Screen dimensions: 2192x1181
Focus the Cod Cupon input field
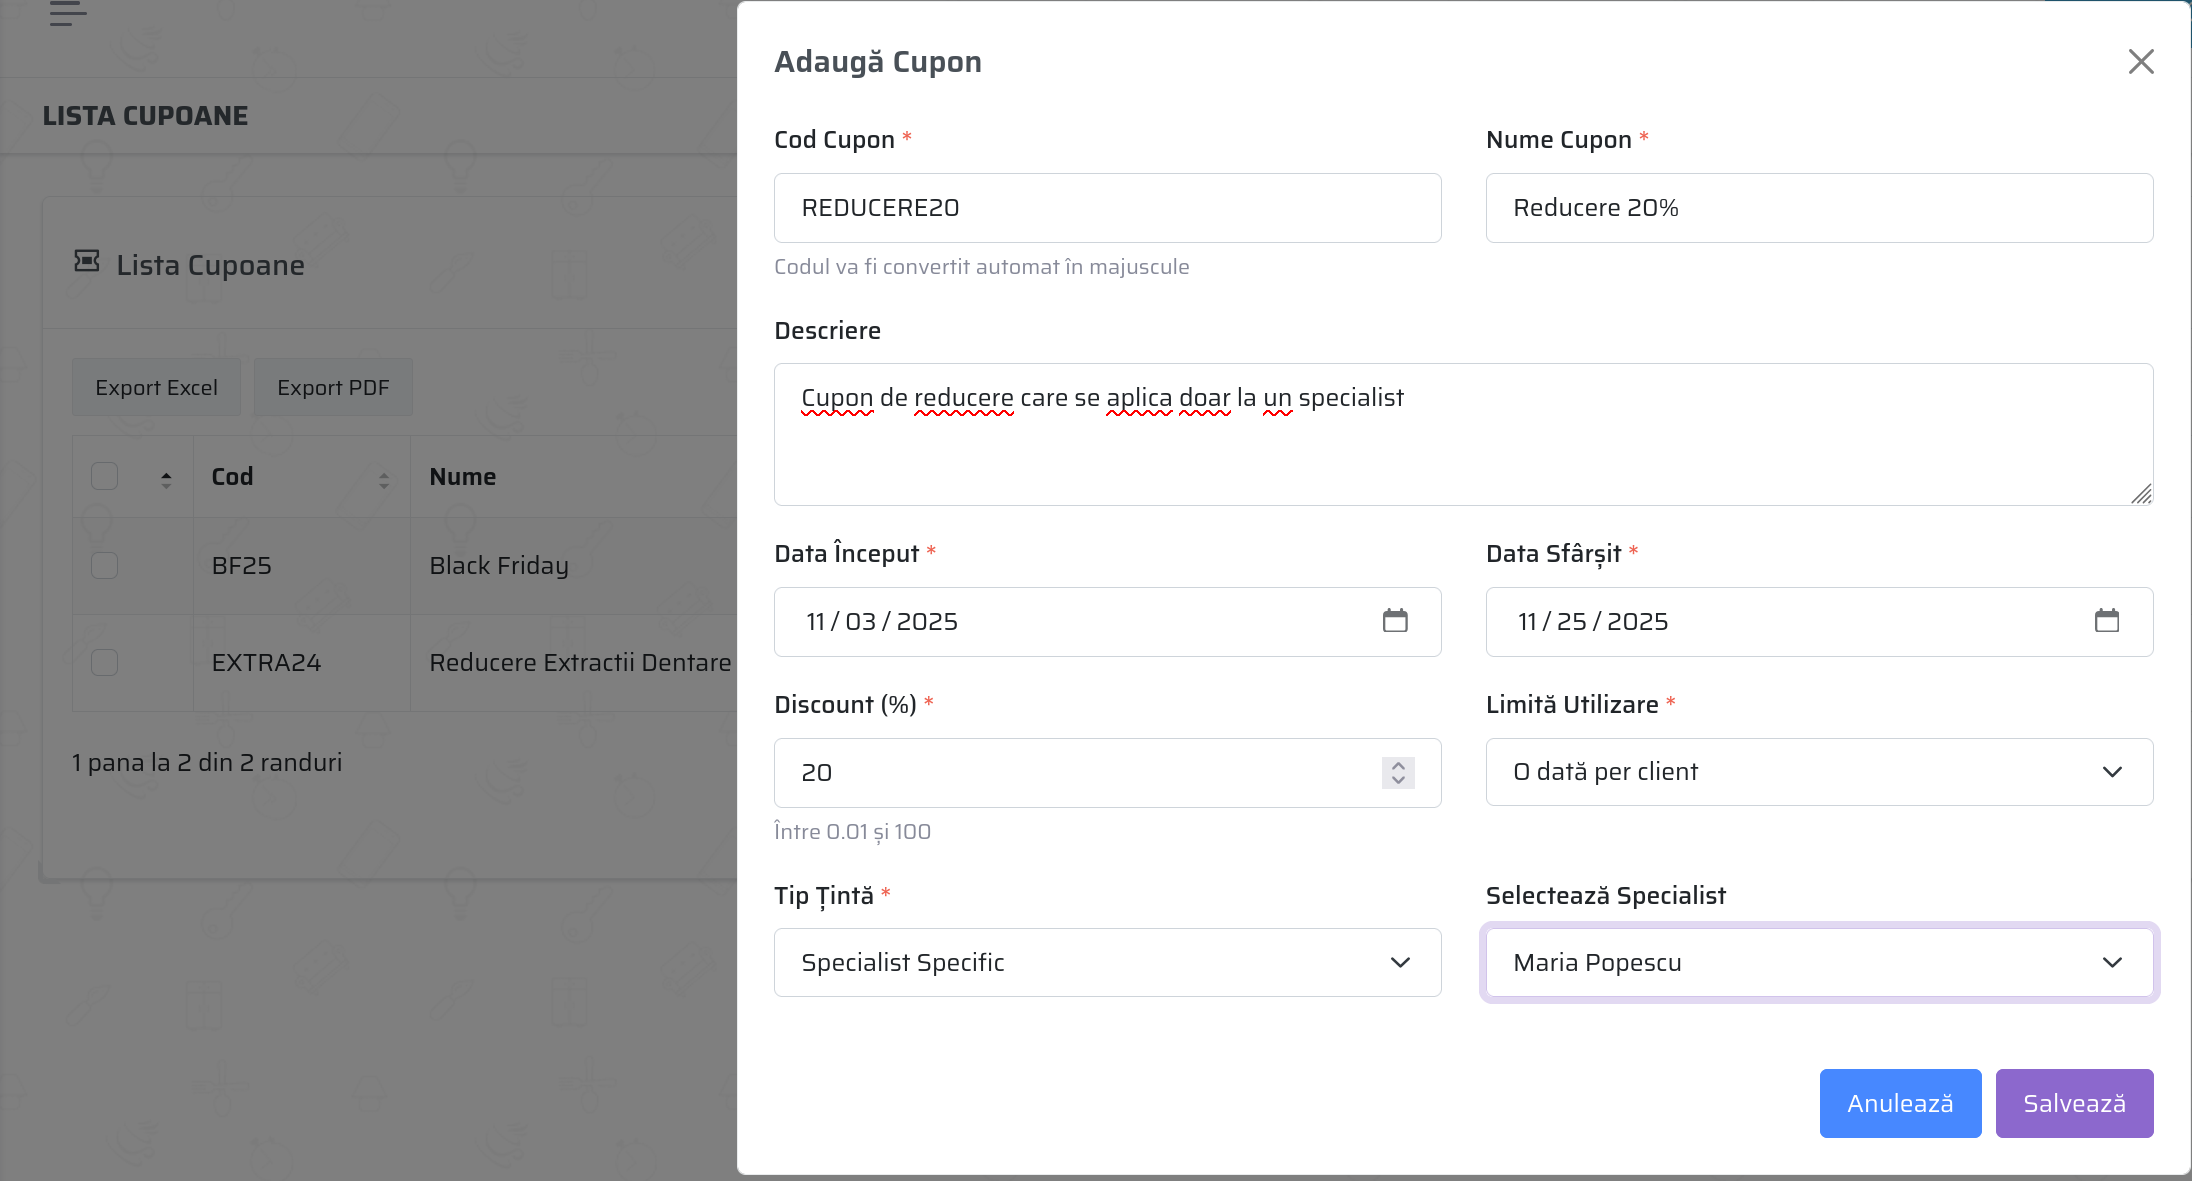click(1106, 208)
